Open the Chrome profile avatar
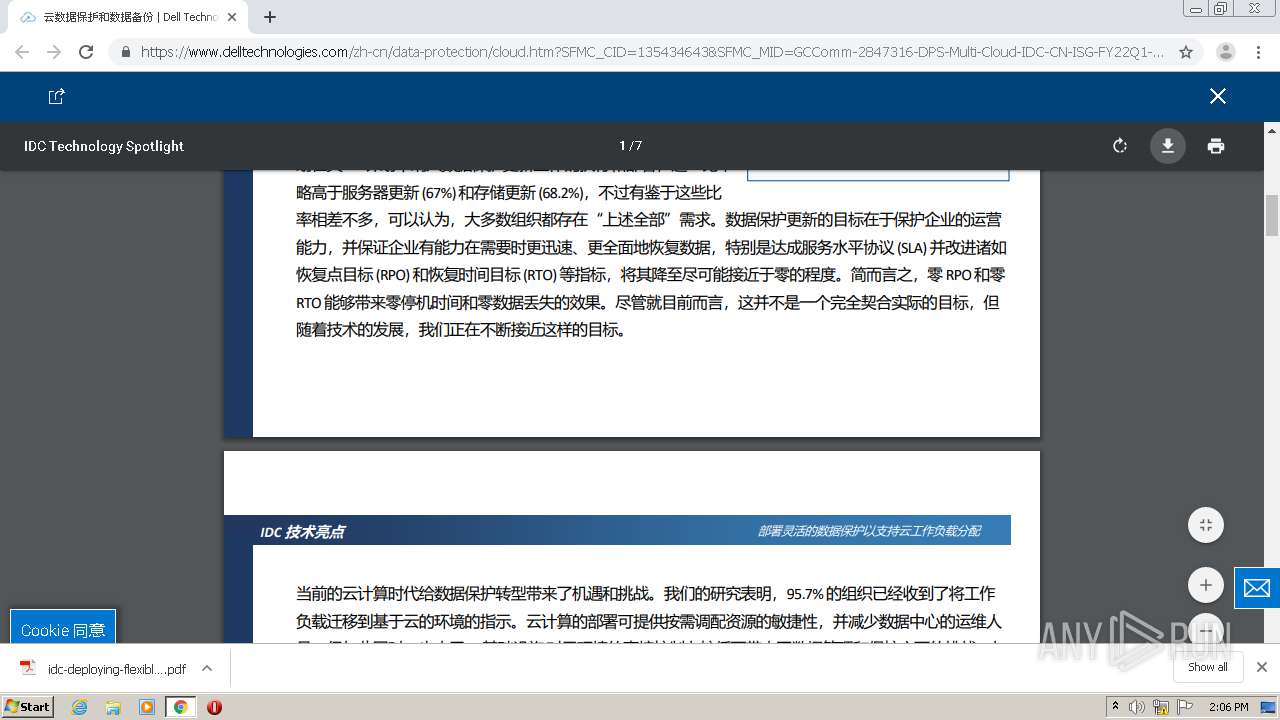 pyautogui.click(x=1226, y=52)
